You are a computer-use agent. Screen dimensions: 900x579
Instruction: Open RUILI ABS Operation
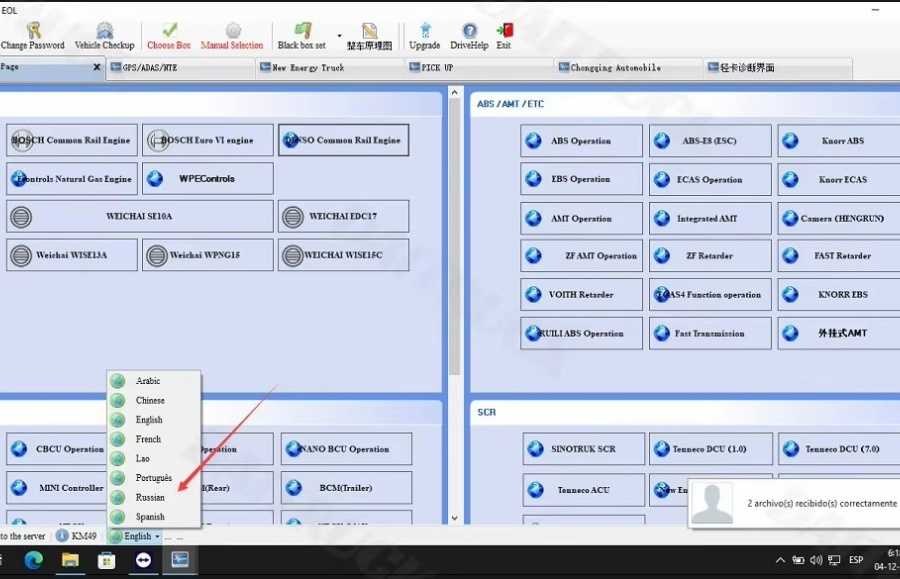(x=581, y=333)
